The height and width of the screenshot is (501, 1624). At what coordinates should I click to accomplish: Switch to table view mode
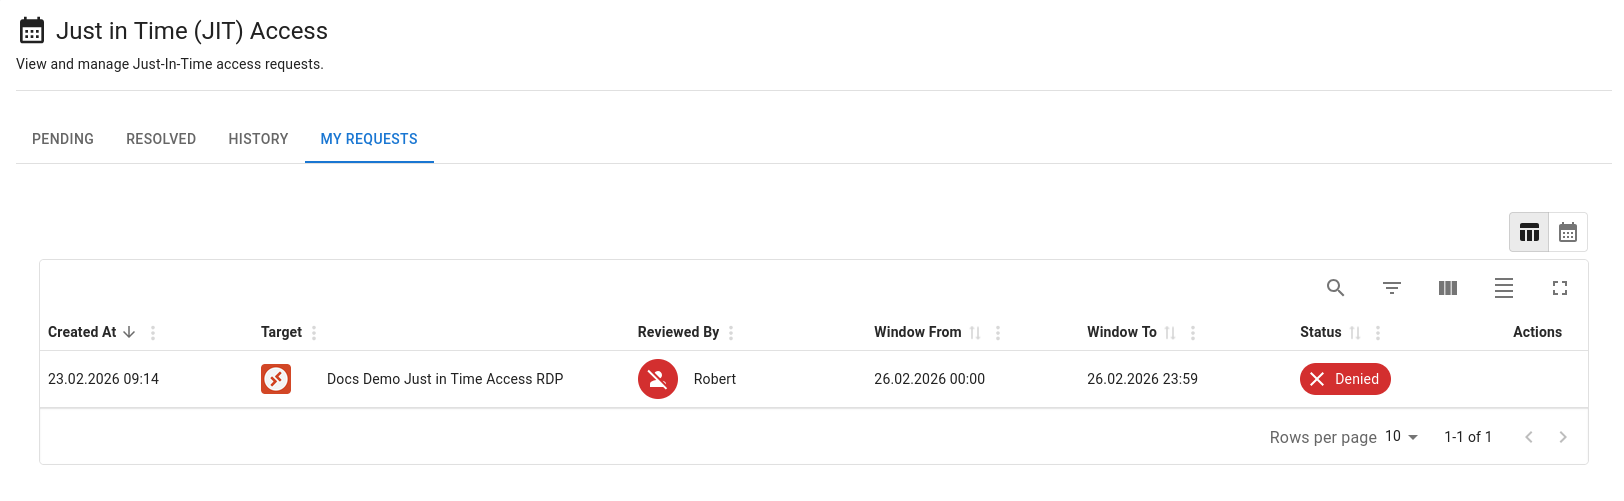pos(1529,233)
